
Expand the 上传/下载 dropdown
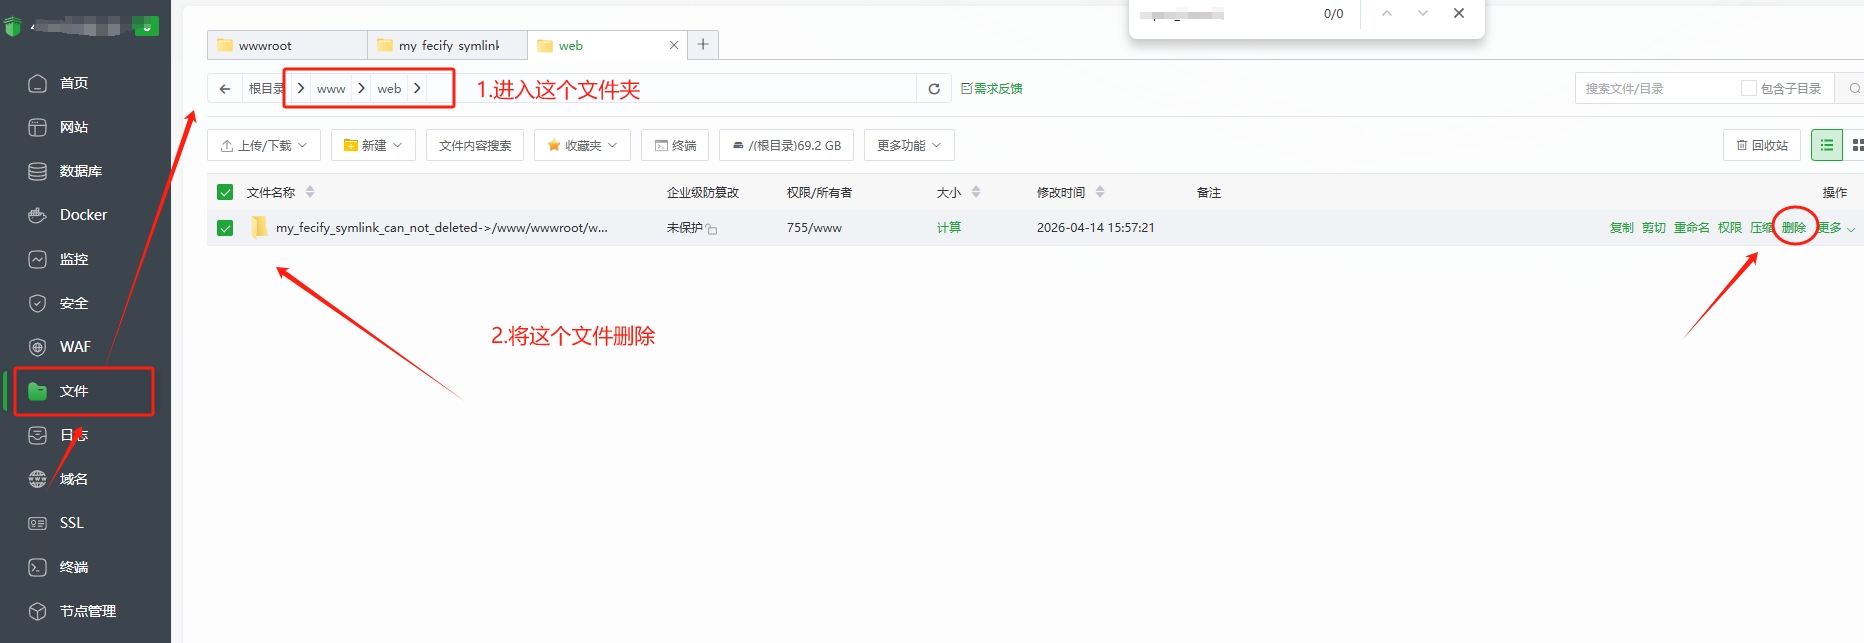pyautogui.click(x=264, y=145)
